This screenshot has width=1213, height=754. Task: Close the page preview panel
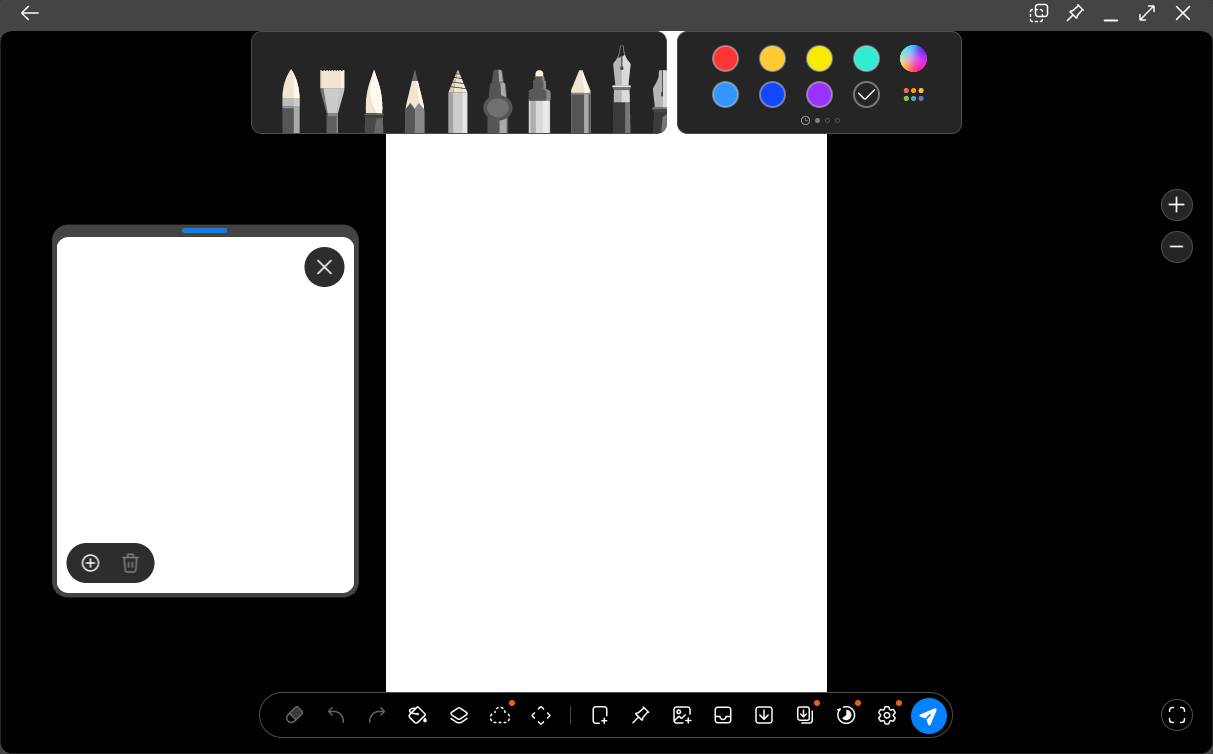pyautogui.click(x=324, y=267)
